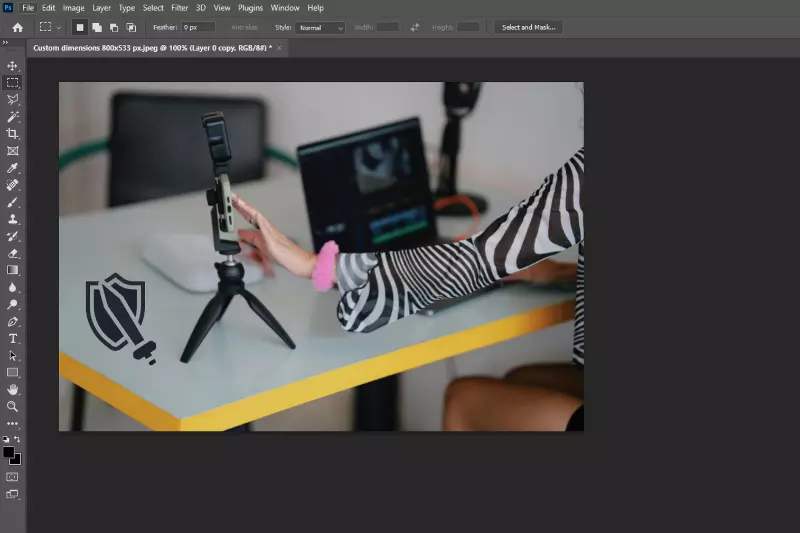Screen dimensions: 800x533
Task: Open the Window menu
Action: pyautogui.click(x=285, y=8)
